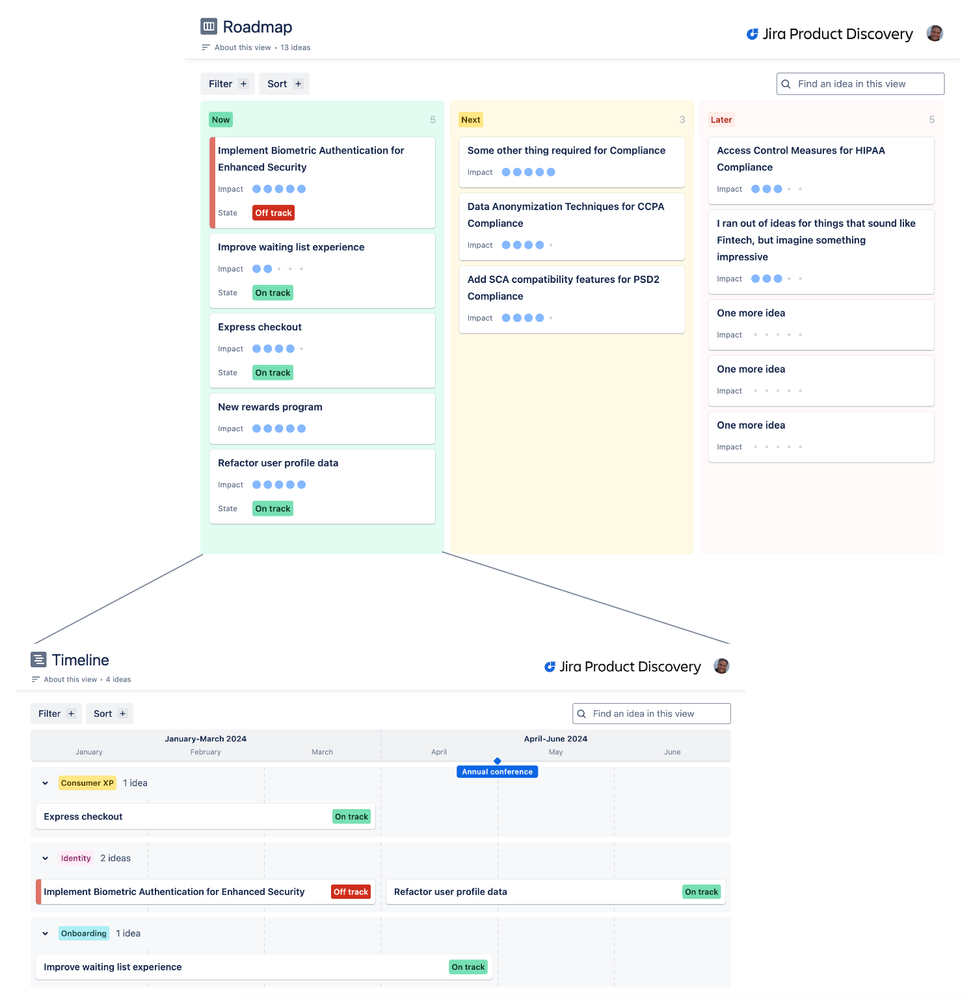Collapse the Consumer XP group

point(44,783)
